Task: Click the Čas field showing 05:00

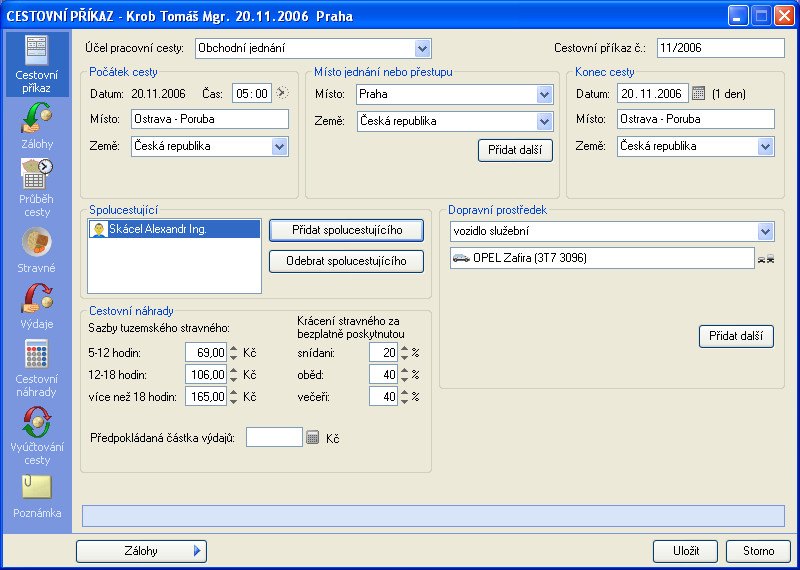Action: click(252, 93)
